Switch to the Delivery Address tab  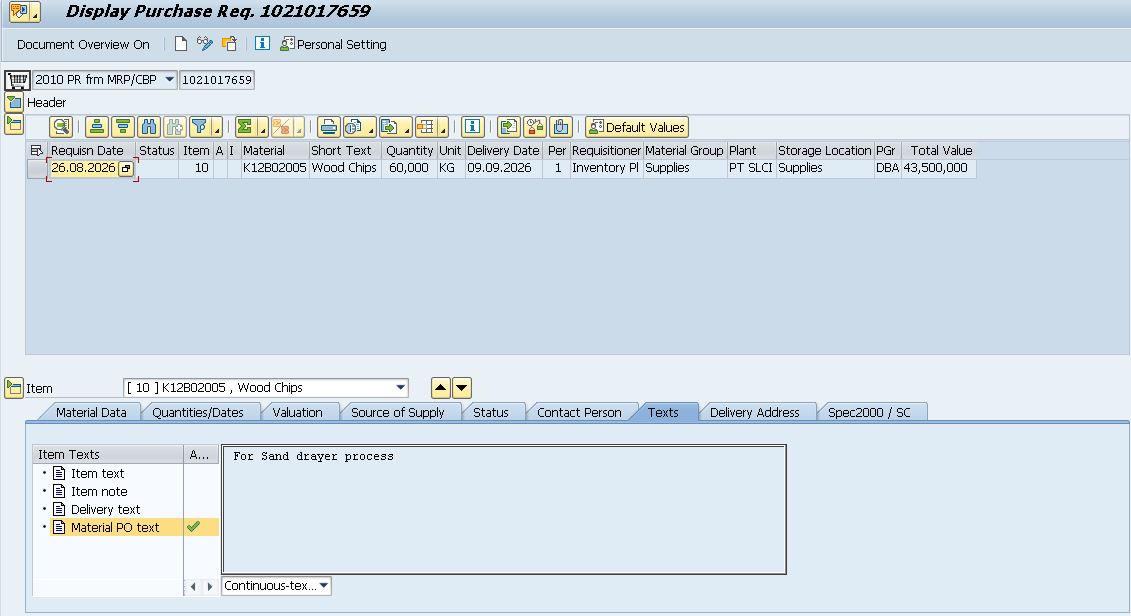754,413
